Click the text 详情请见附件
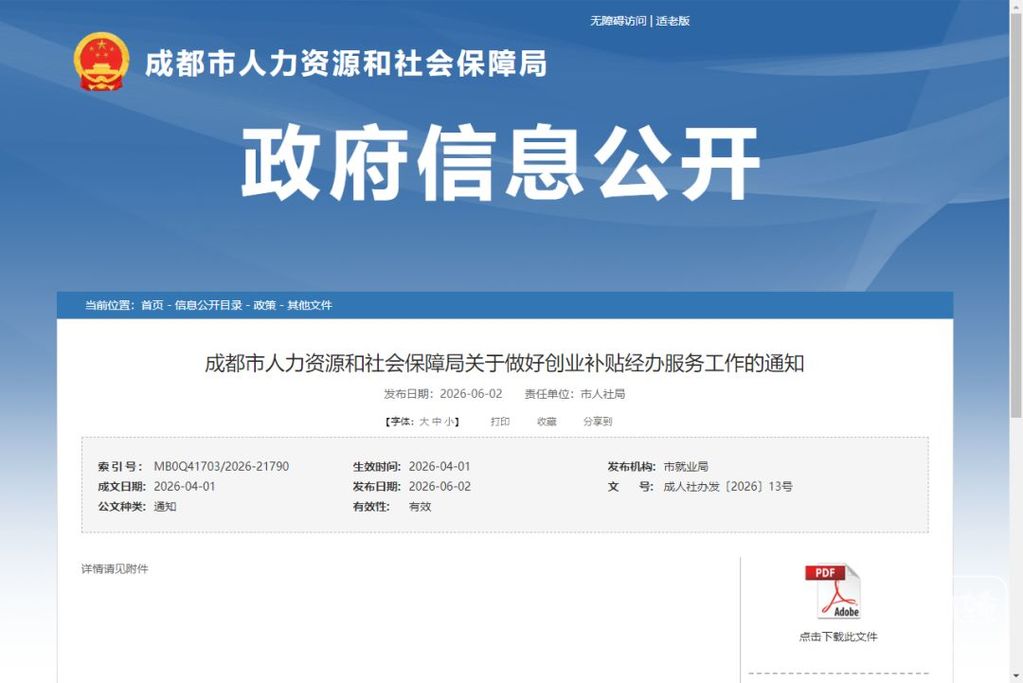Viewport: 1023px width, 683px height. tap(115, 569)
